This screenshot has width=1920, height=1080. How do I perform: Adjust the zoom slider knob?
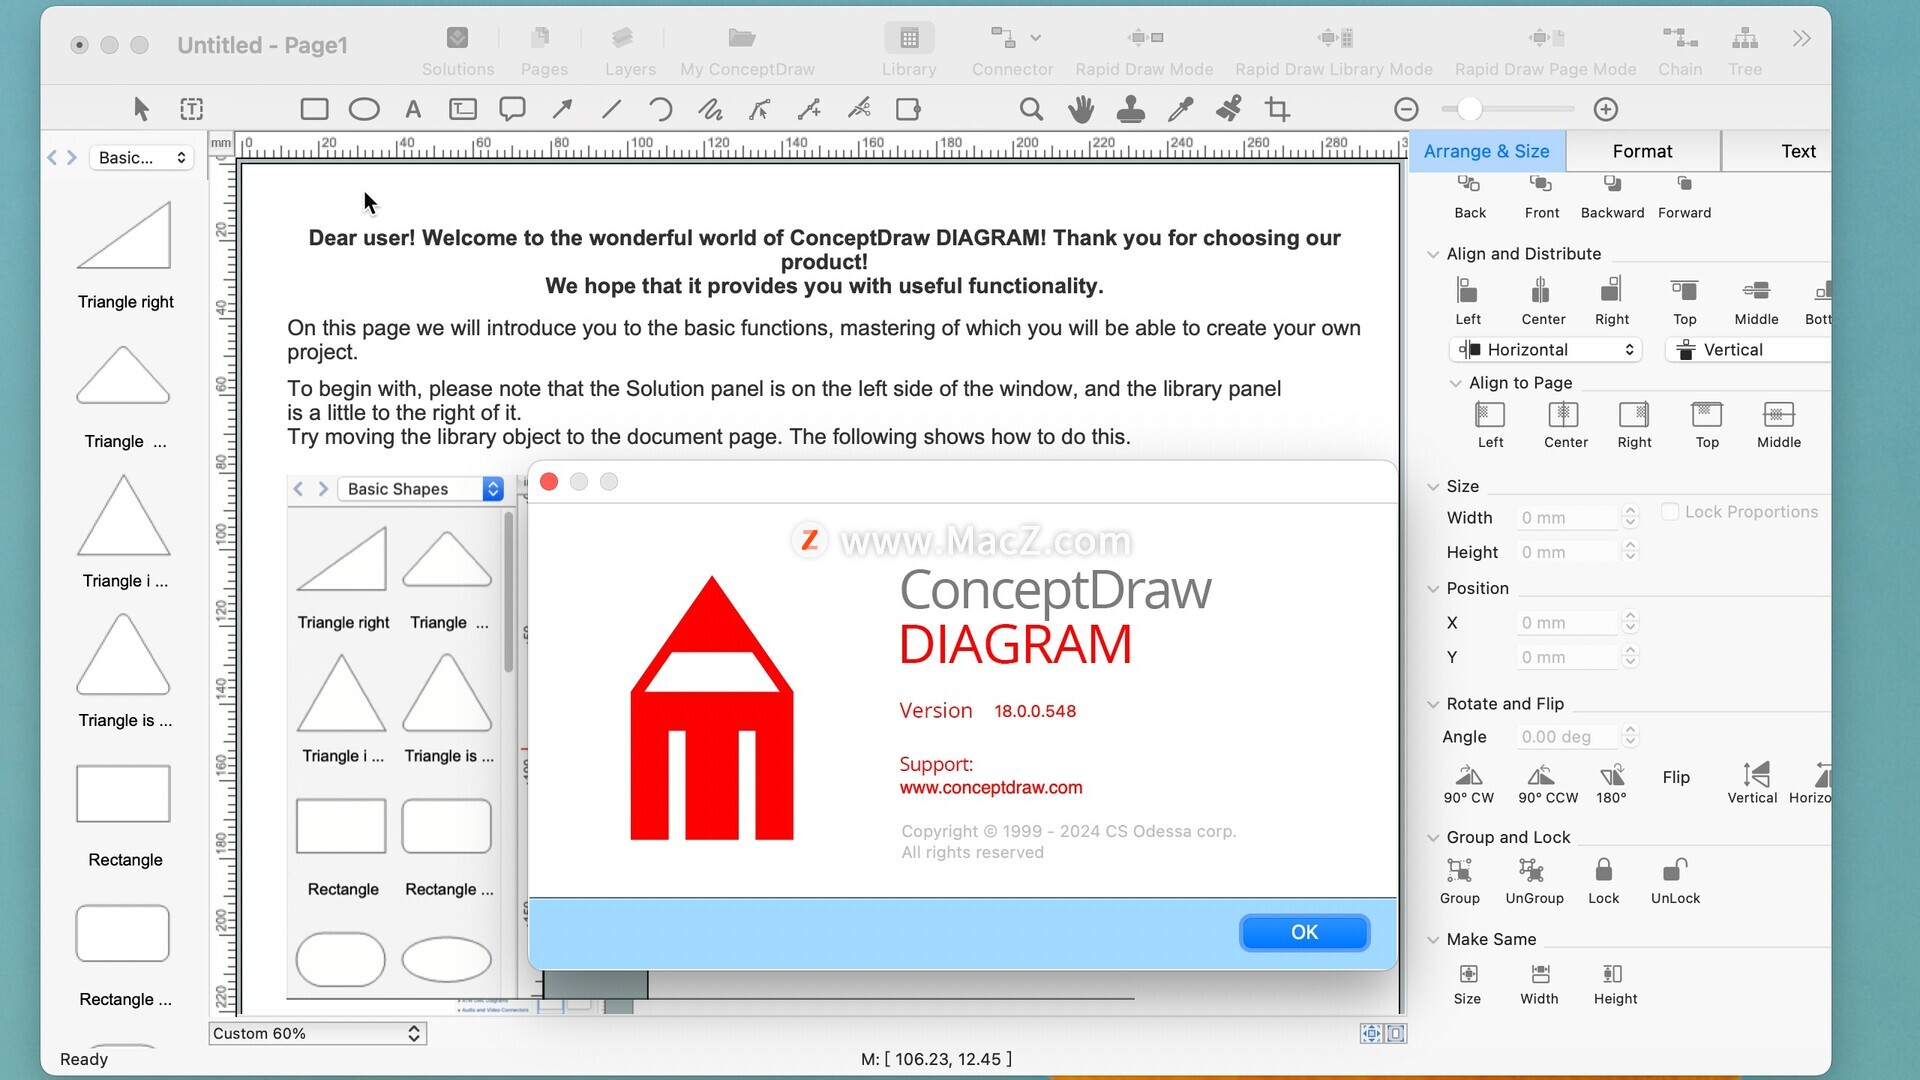pos(1469,109)
